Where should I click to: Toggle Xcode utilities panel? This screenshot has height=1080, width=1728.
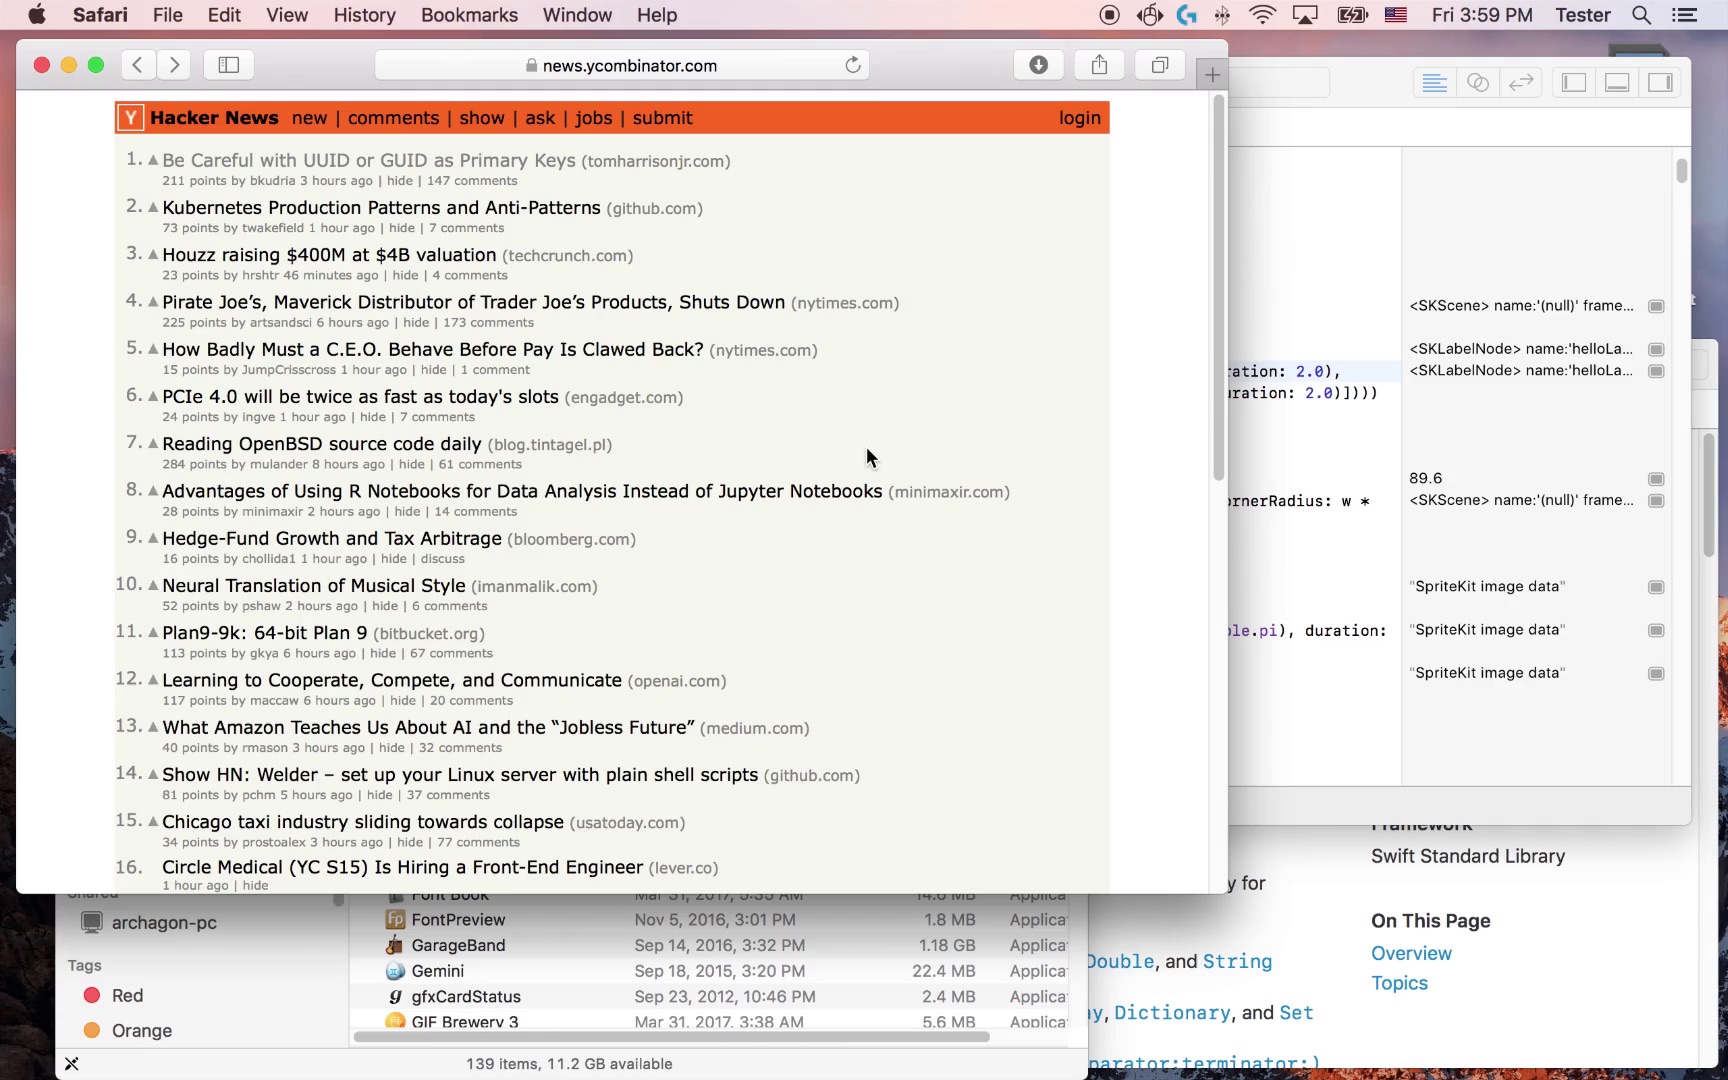point(1660,83)
